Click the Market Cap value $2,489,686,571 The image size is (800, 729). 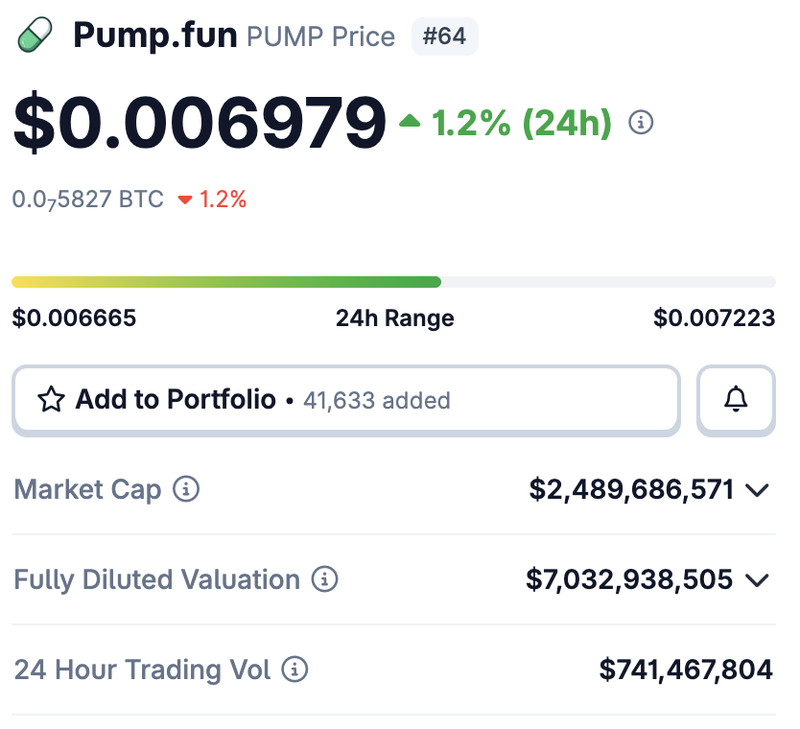pyautogui.click(x=631, y=489)
